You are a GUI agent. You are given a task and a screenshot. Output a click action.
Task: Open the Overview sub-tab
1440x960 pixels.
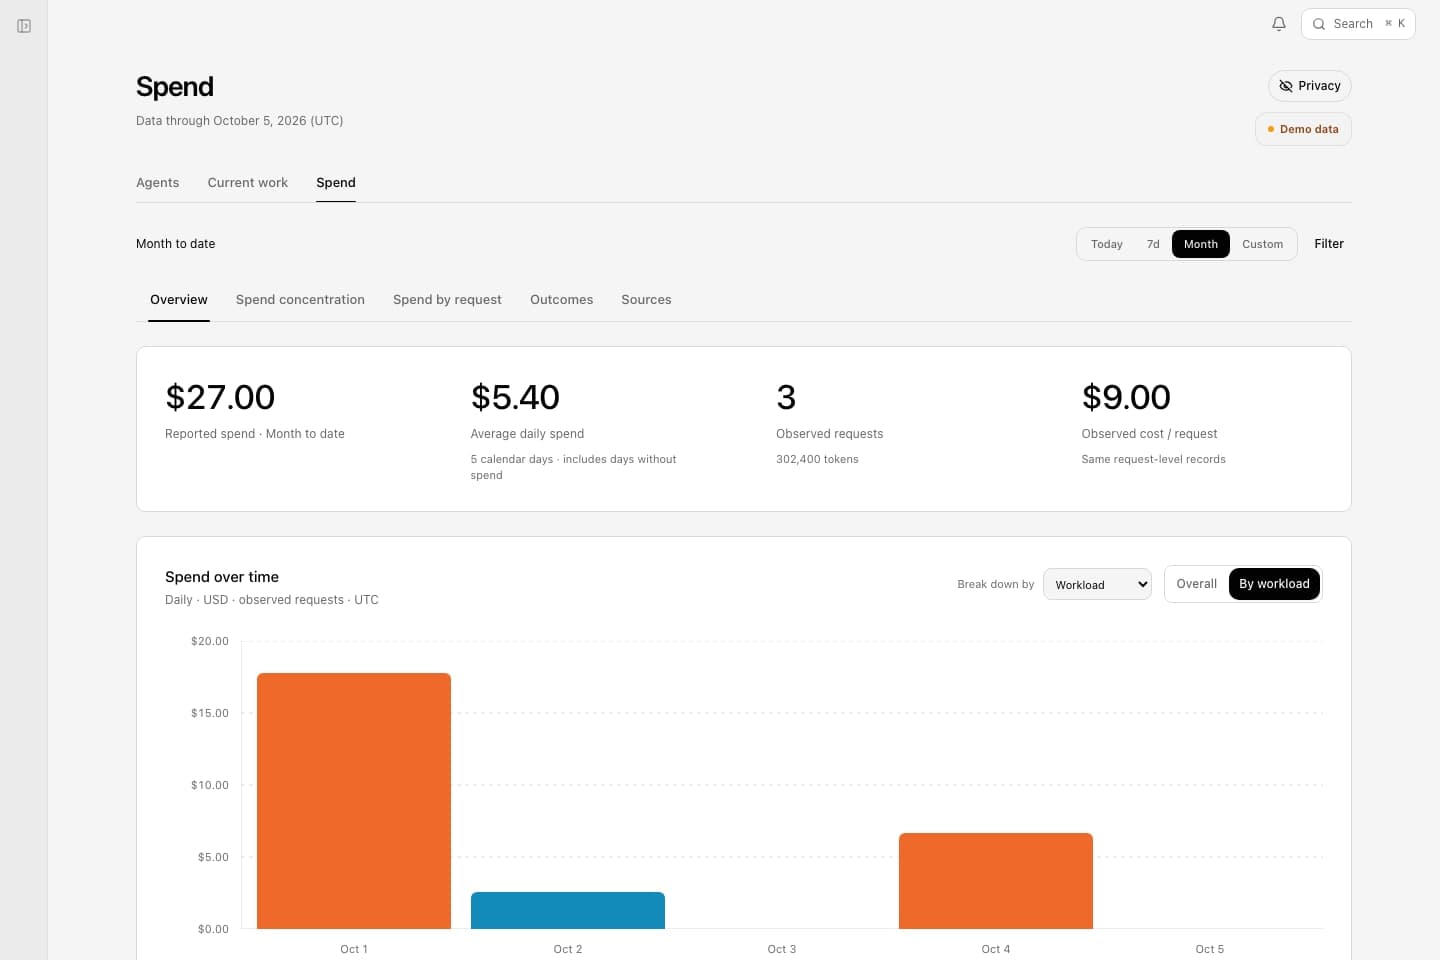coord(179,300)
